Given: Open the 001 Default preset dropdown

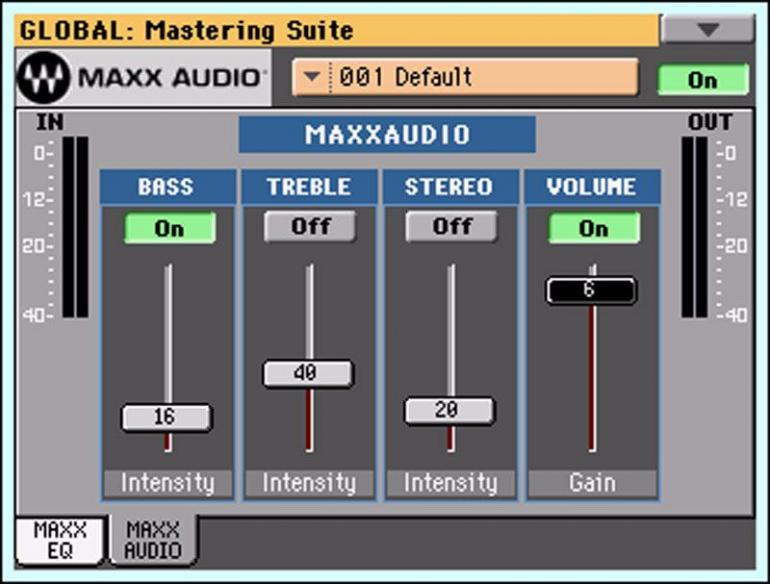Looking at the screenshot, I should [x=465, y=77].
